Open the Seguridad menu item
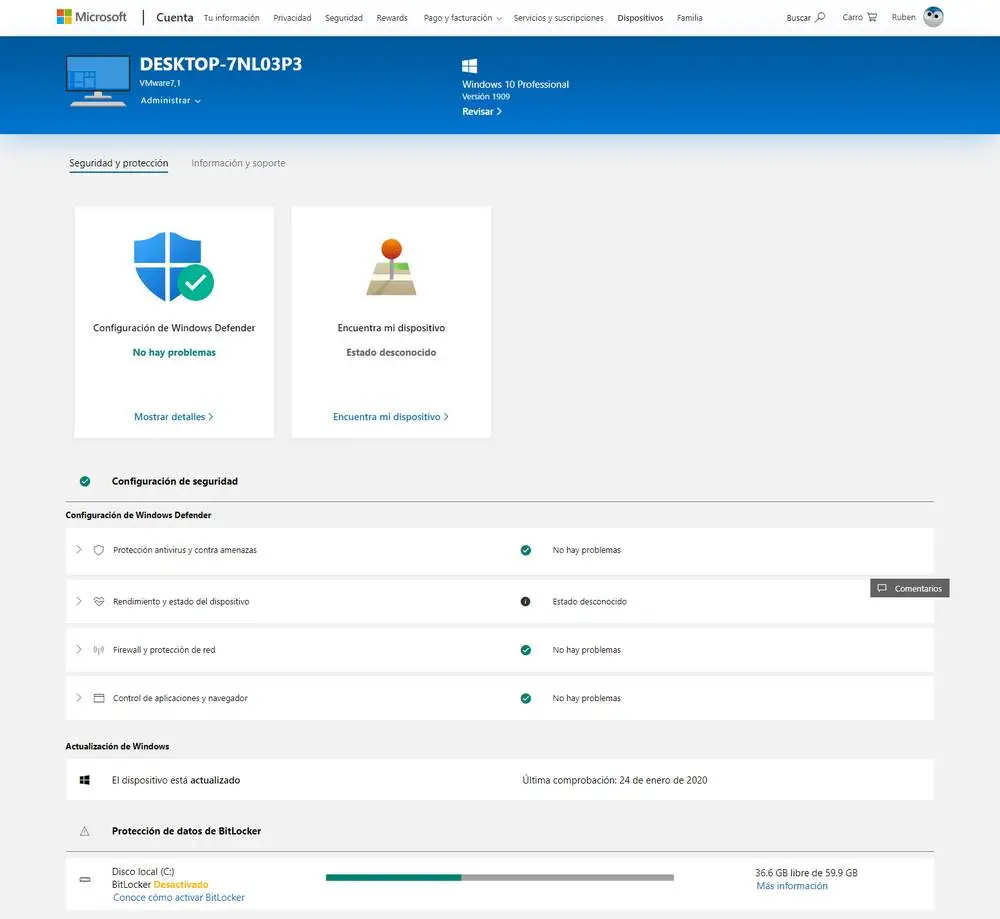The image size is (1000, 919). pos(344,18)
